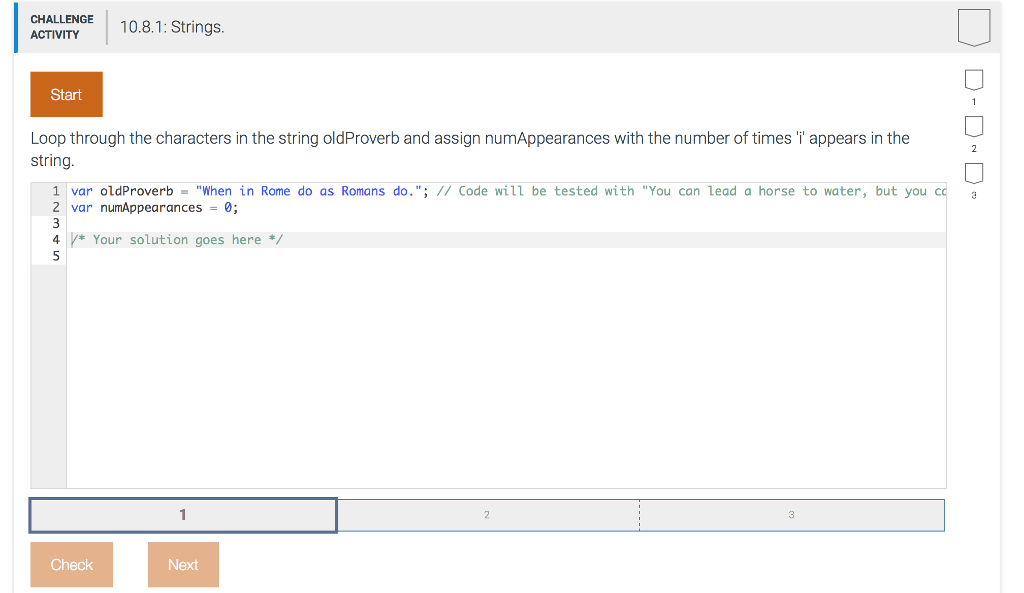The width and height of the screenshot is (1024, 593).
Task: Click the dashed divider between steps 2 and 3
Action: (639, 514)
